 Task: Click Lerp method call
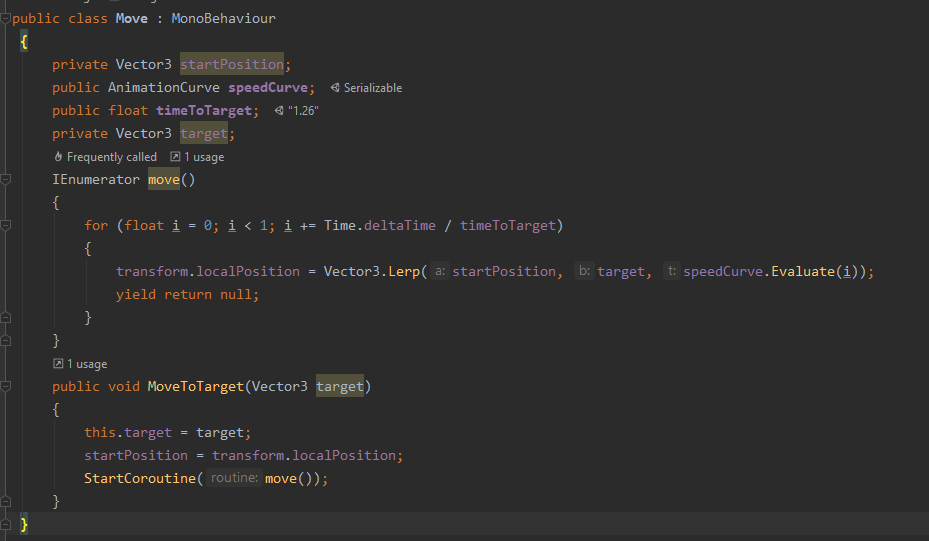click(403, 271)
